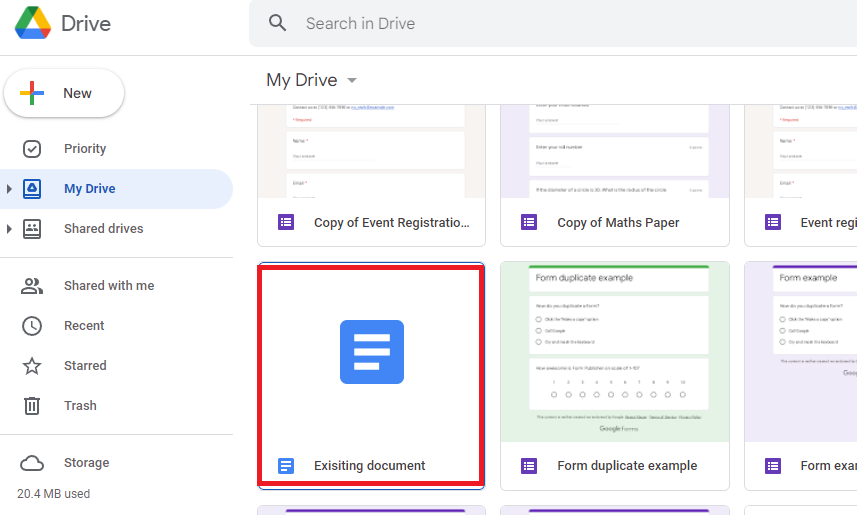
Task: Click the Starred star icon
Action: [x=32, y=366]
